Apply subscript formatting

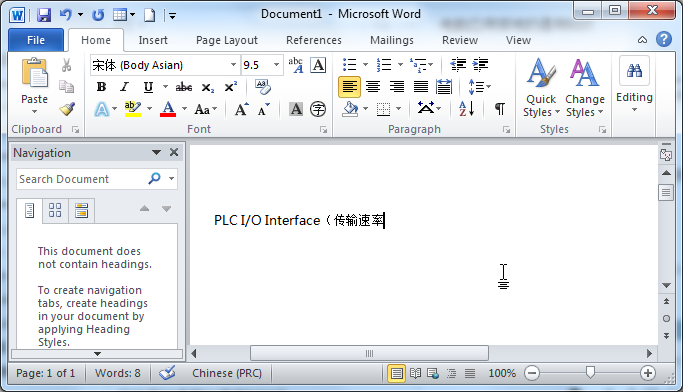(x=208, y=88)
